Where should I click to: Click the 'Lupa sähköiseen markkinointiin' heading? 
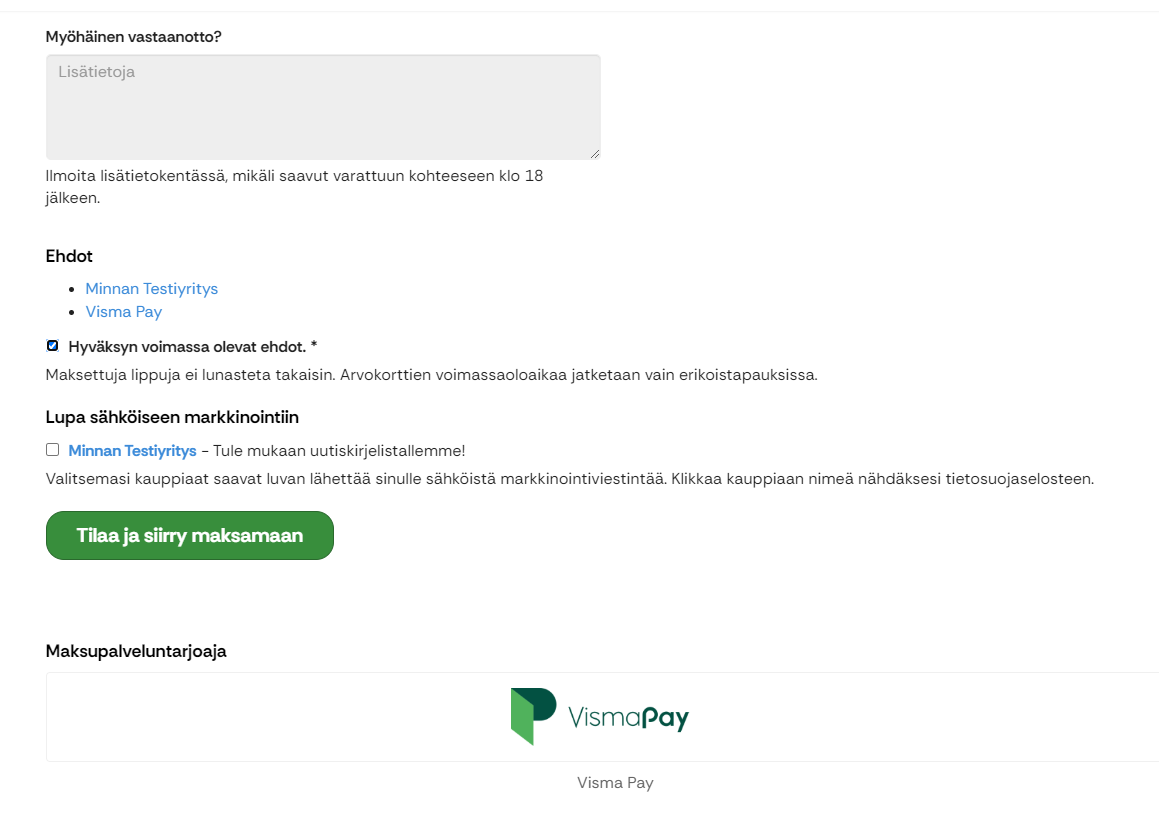pos(172,417)
